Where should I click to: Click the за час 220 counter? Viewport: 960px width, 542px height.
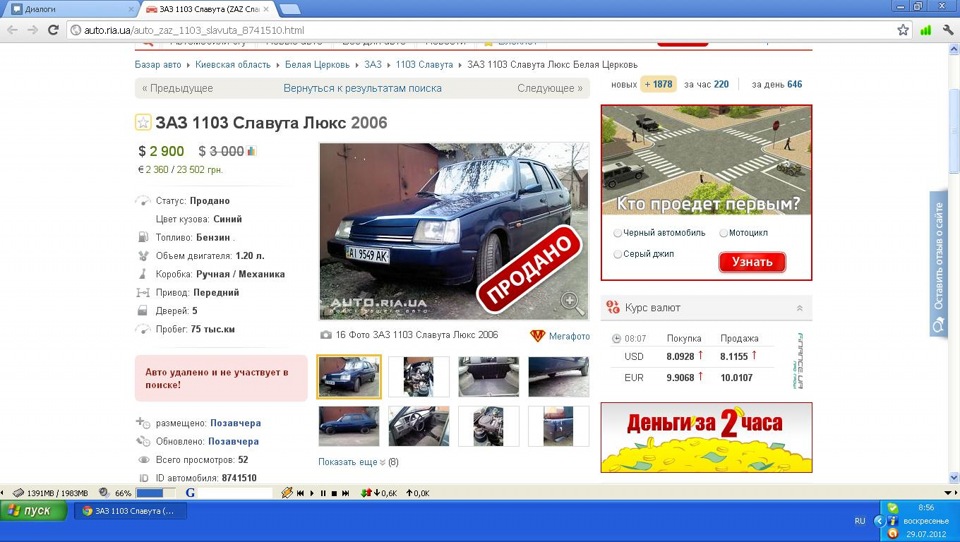click(707, 85)
